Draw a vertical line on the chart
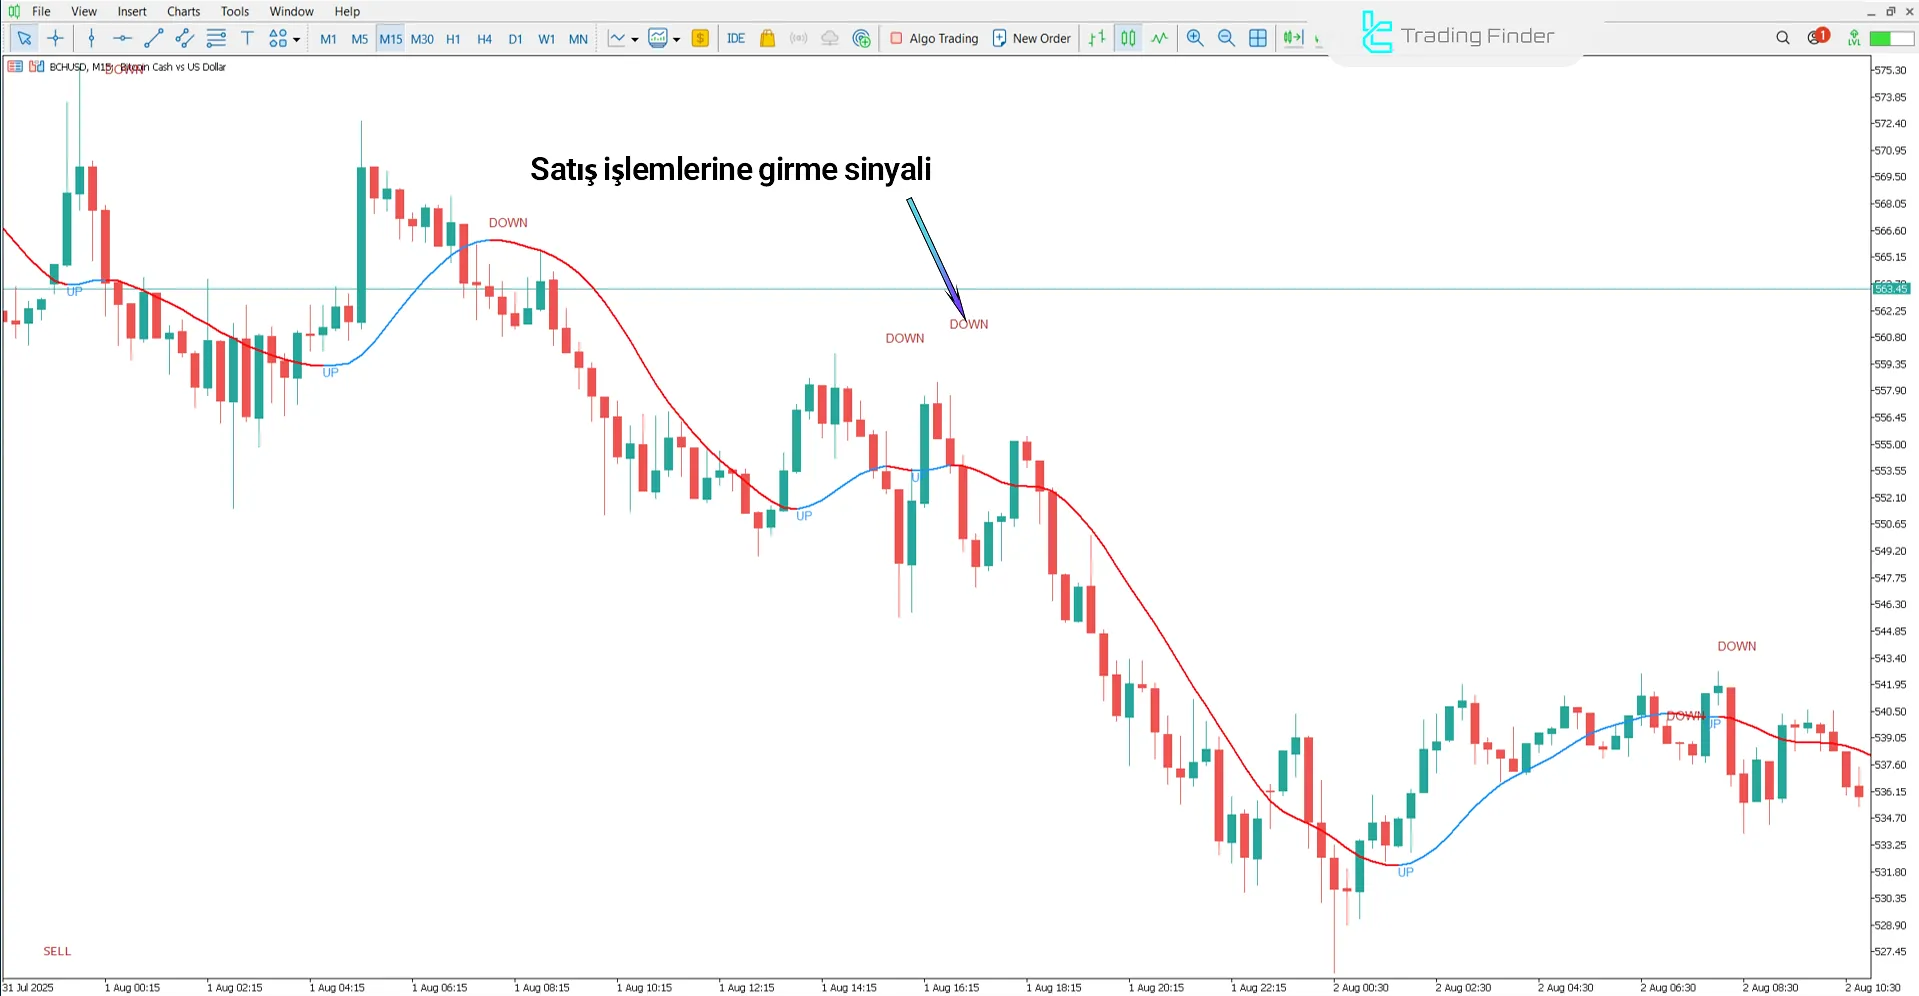Image resolution: width=1919 pixels, height=996 pixels. pos(91,38)
